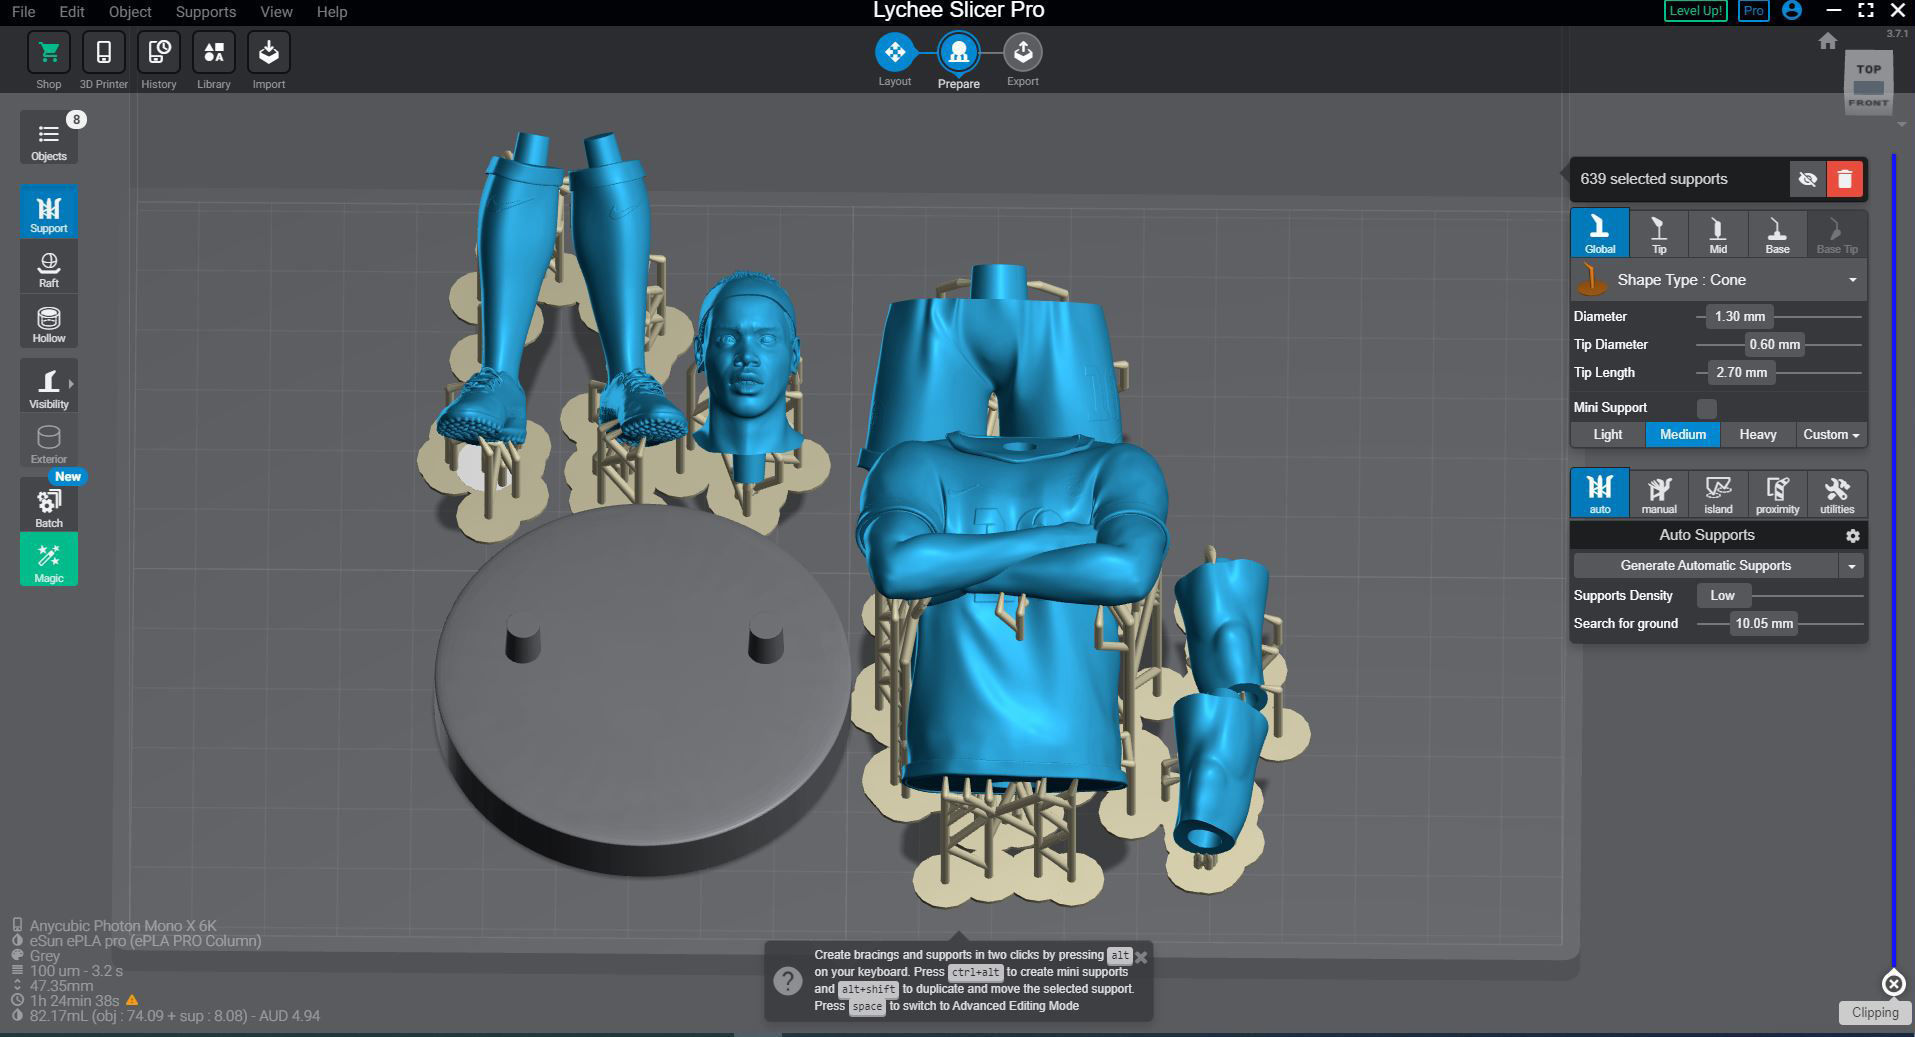
Task: Open the Shape Type Cone dropdown
Action: (x=1719, y=280)
